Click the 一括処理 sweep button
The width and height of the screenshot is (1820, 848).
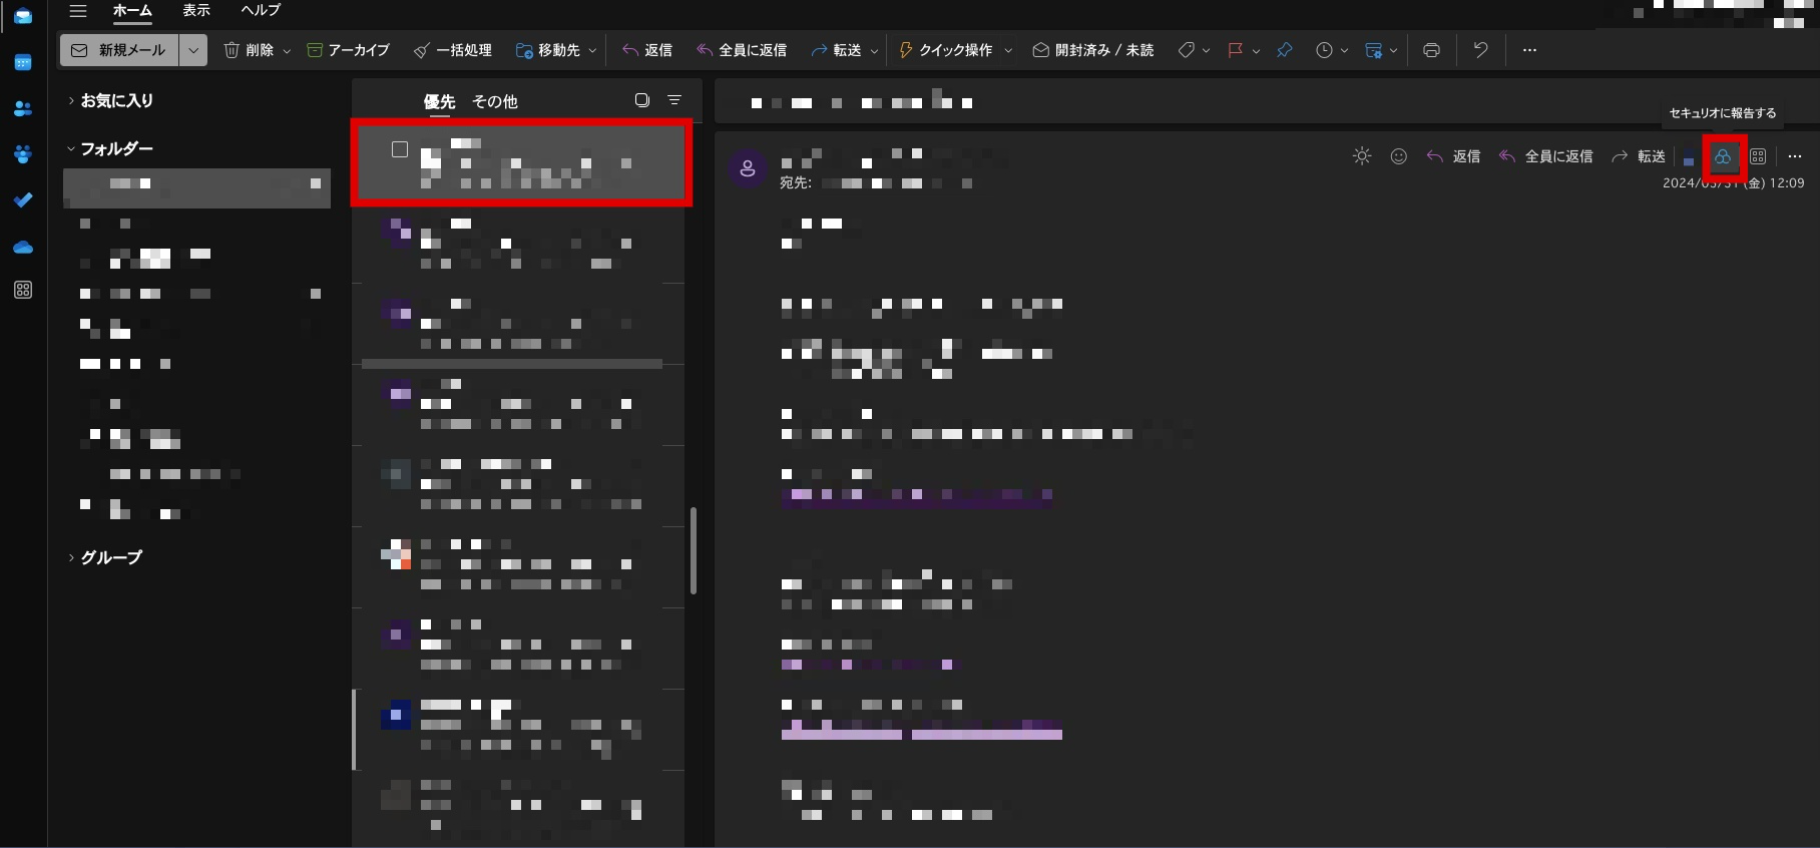click(x=452, y=50)
